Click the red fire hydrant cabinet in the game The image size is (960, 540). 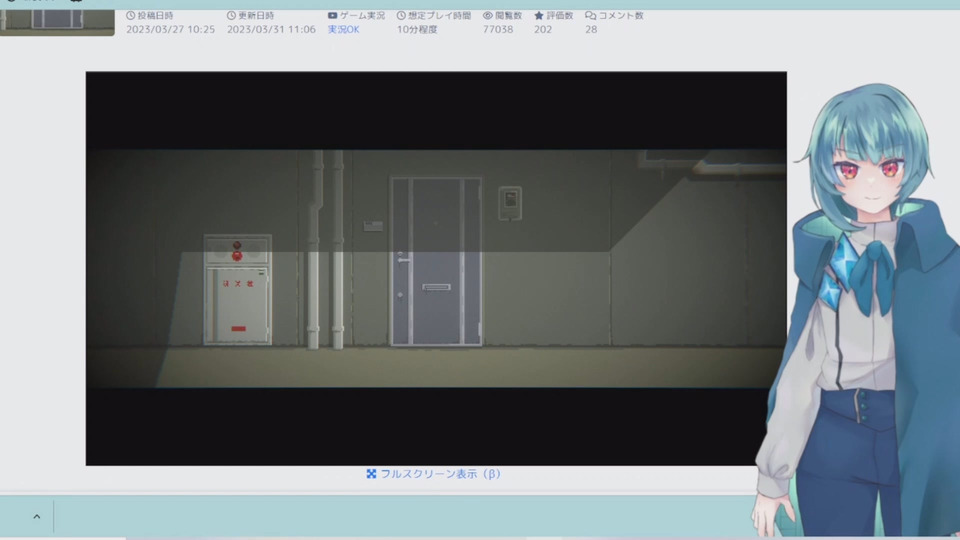coord(238,290)
